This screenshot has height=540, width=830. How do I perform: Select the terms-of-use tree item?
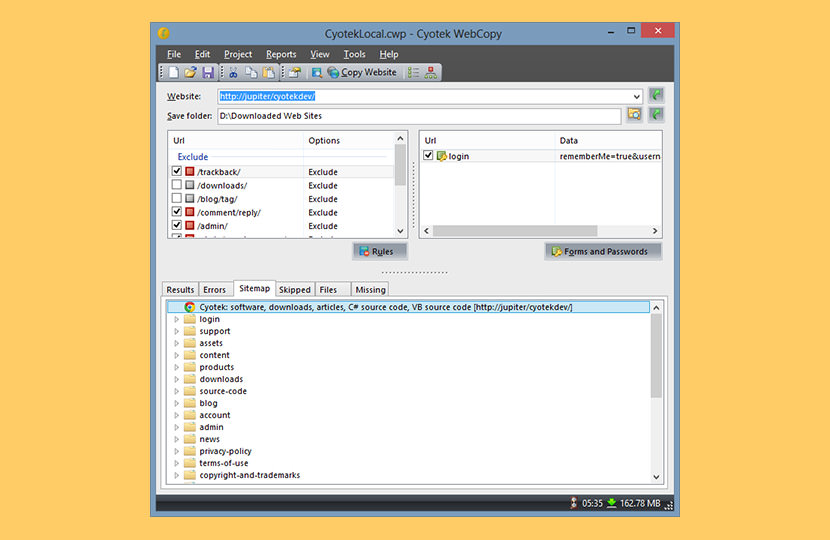tap(223, 463)
